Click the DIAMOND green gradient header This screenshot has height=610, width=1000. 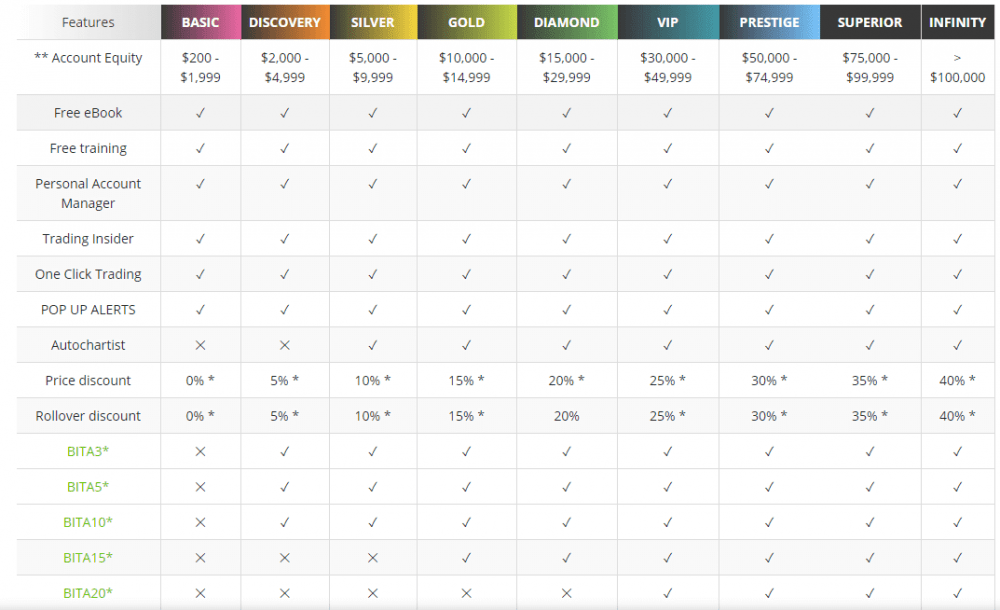point(566,22)
